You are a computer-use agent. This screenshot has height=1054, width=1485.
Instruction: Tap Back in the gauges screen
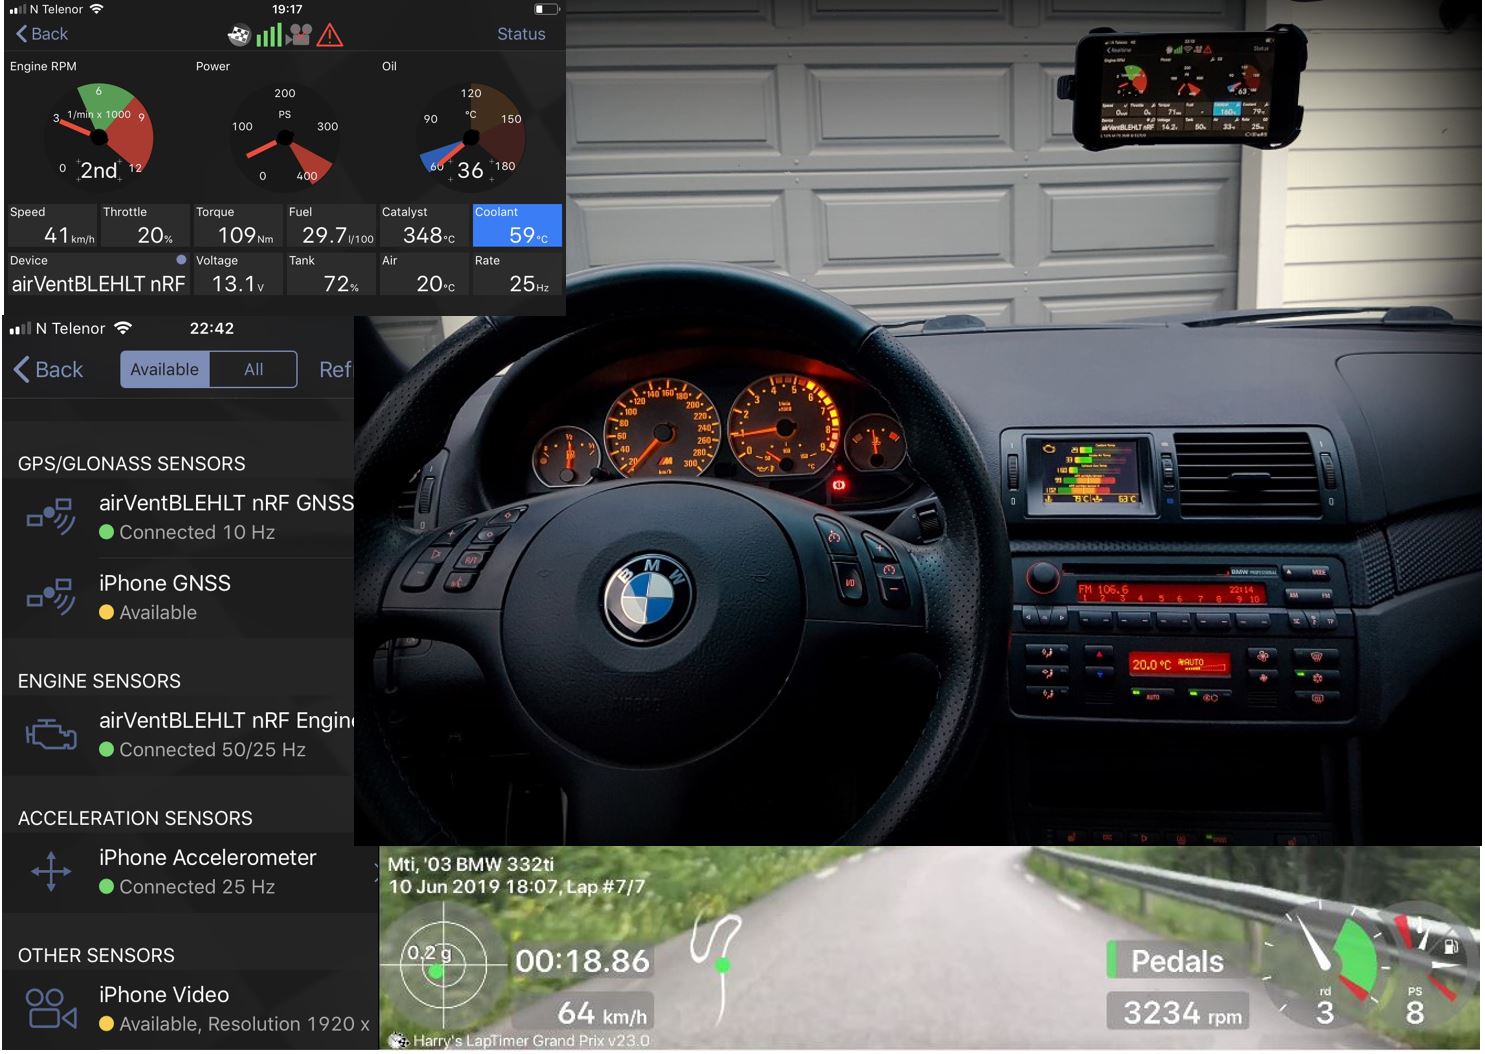point(42,34)
